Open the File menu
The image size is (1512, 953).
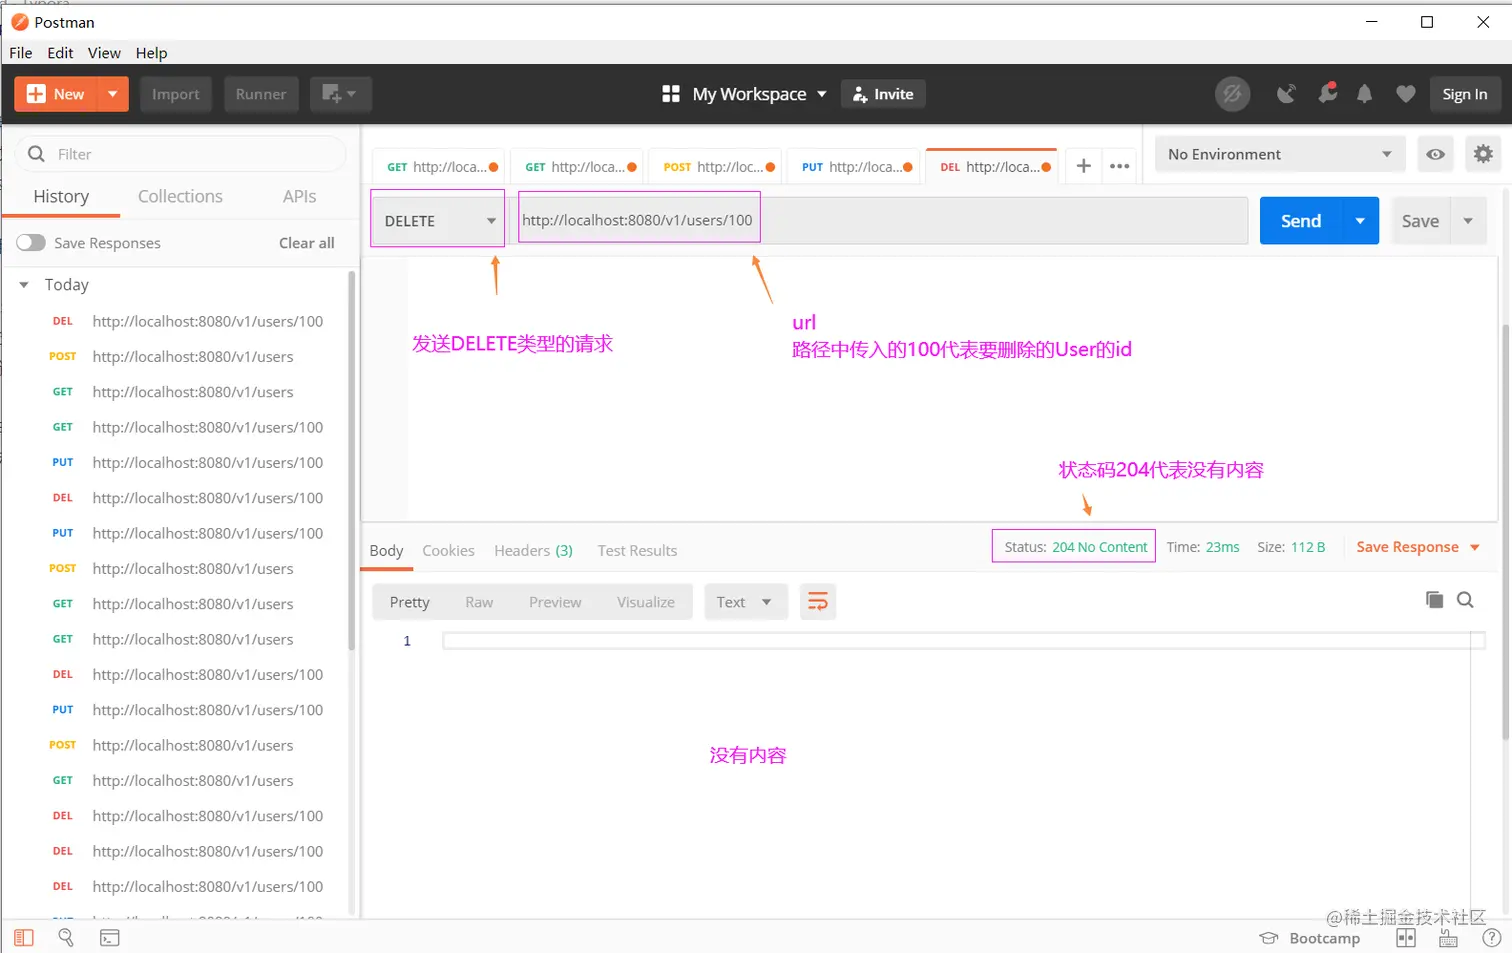[x=21, y=53]
